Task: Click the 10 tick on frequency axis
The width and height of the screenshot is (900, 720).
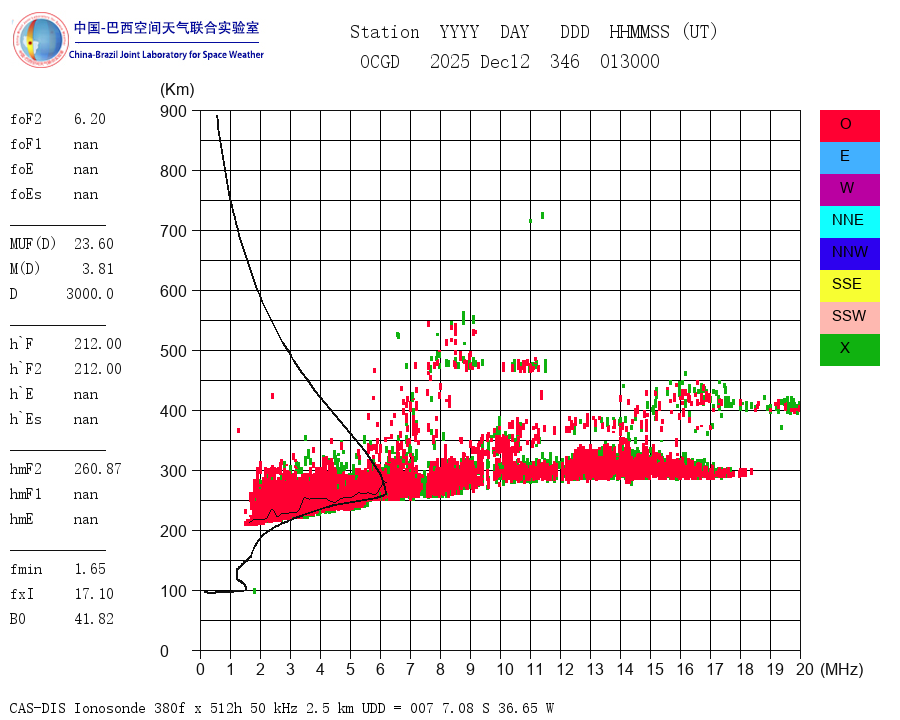Action: [x=505, y=669]
